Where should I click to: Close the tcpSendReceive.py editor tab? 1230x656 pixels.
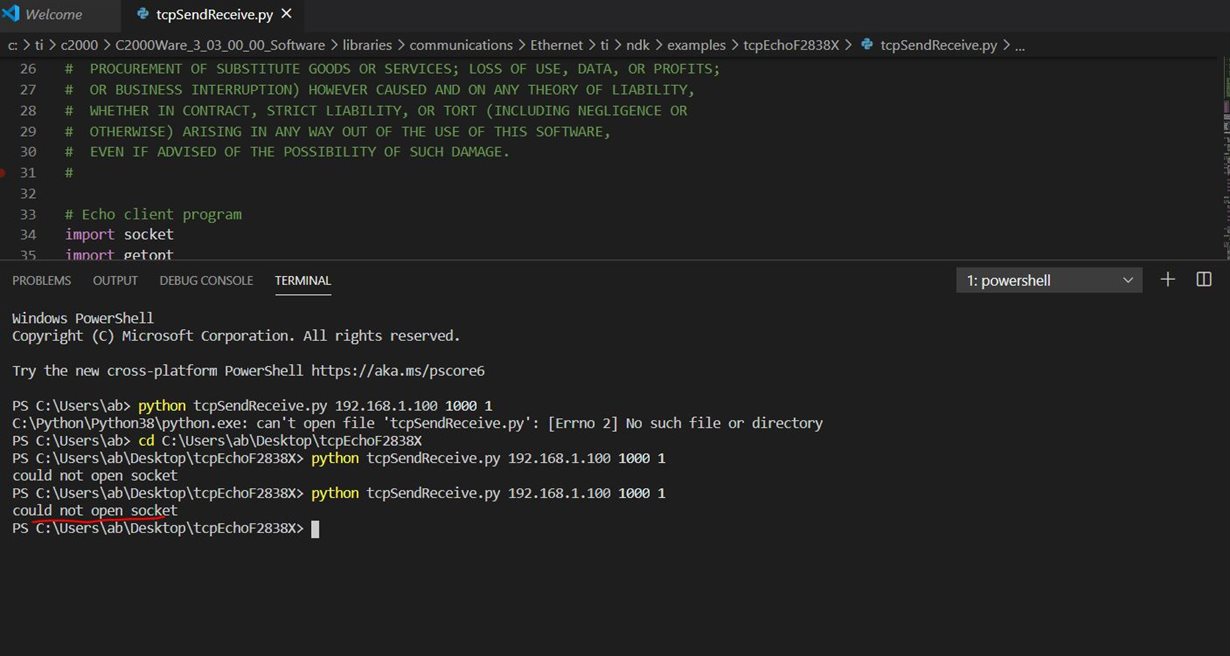287,14
